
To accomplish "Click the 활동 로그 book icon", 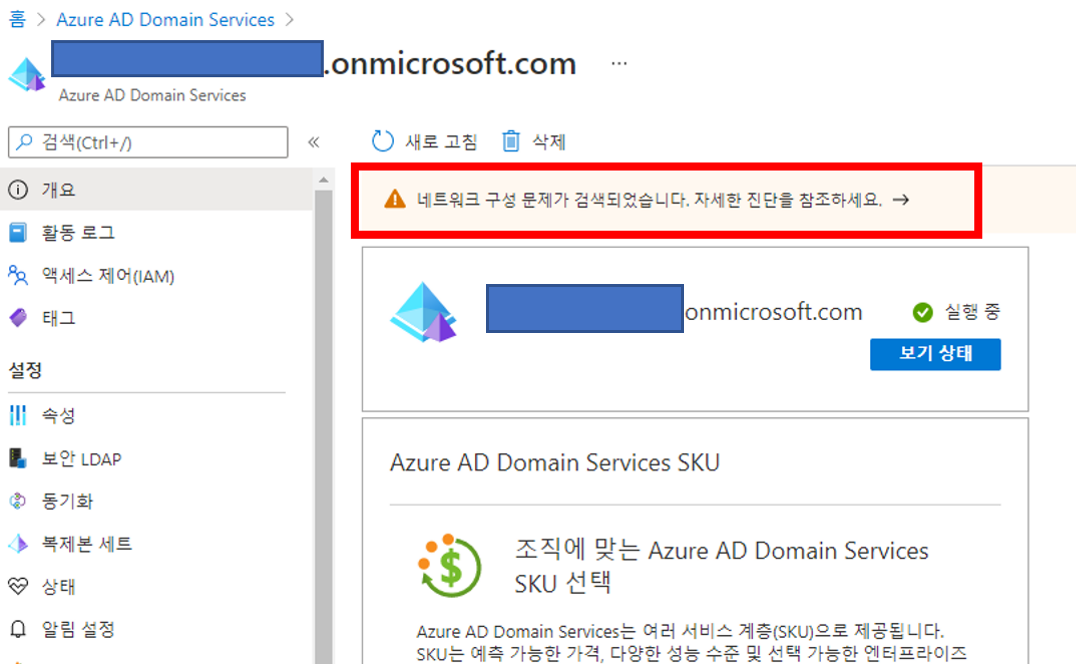I will [18, 233].
